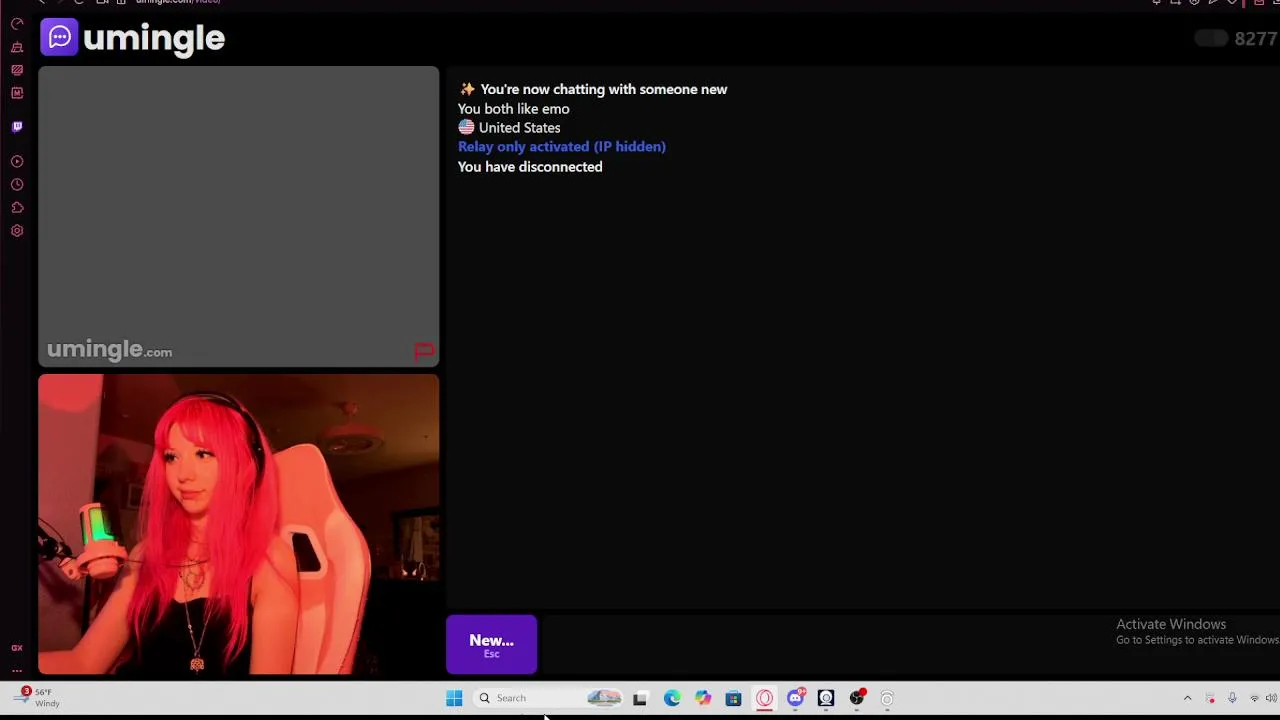Click your own webcam preview

pyautogui.click(x=238, y=525)
